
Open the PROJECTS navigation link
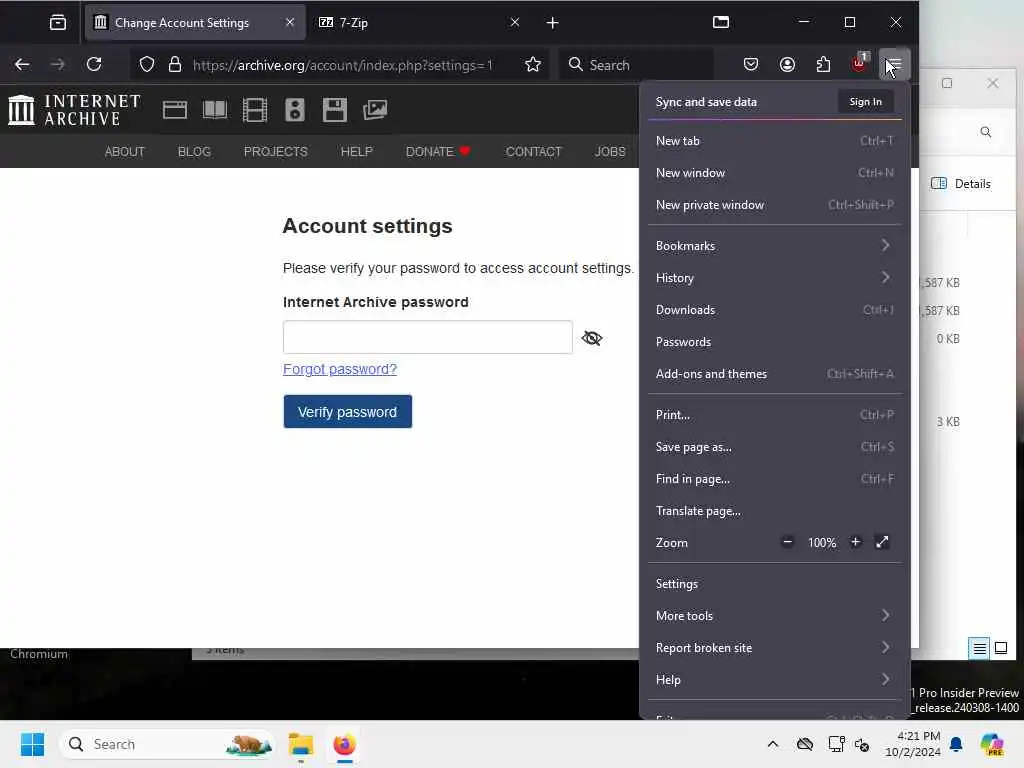pos(276,152)
